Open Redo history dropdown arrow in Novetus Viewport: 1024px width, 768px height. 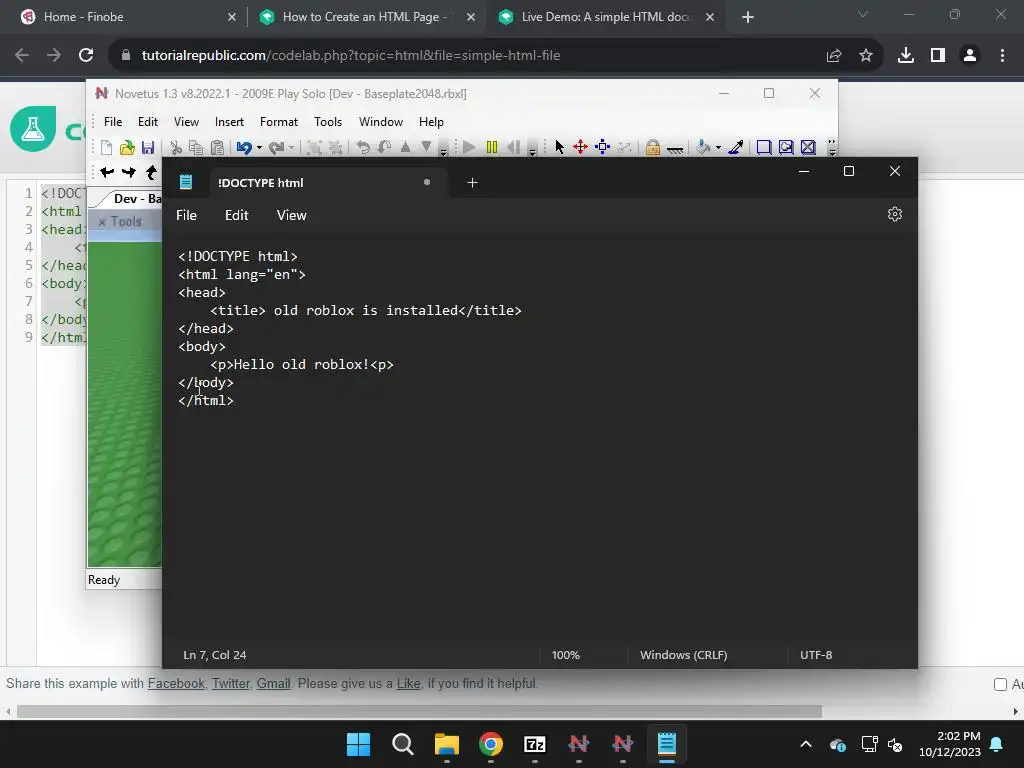click(x=291, y=148)
